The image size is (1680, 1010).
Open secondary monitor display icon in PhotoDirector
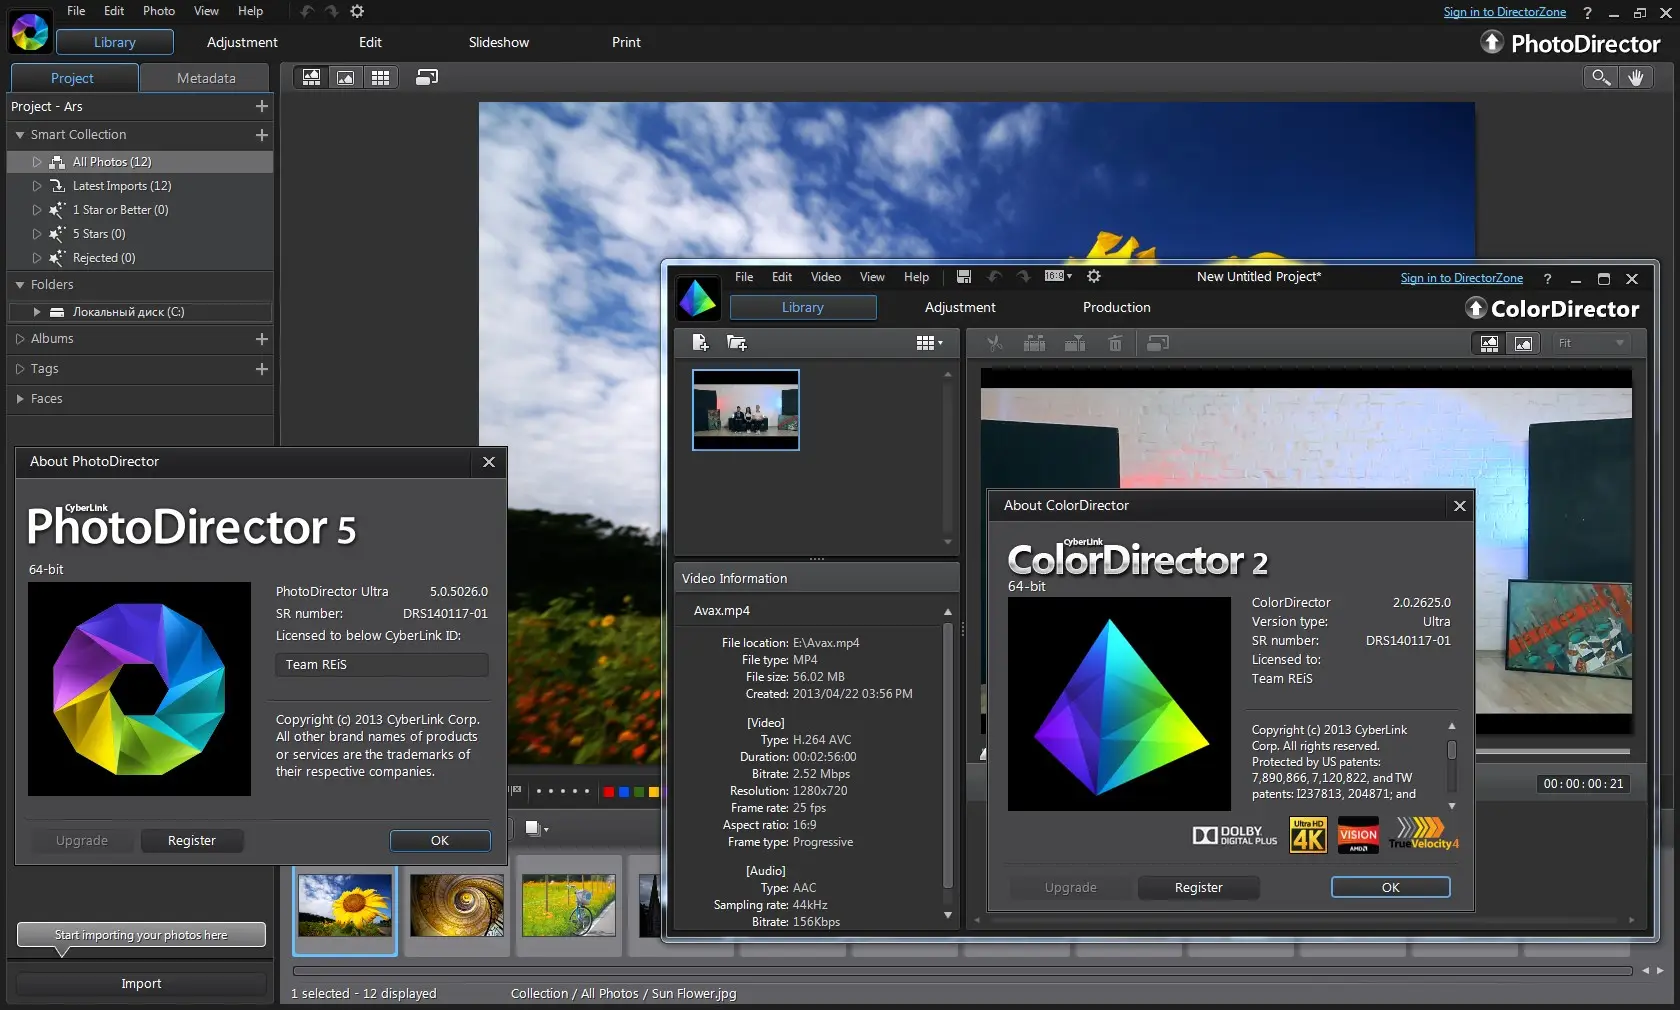pyautogui.click(x=427, y=77)
